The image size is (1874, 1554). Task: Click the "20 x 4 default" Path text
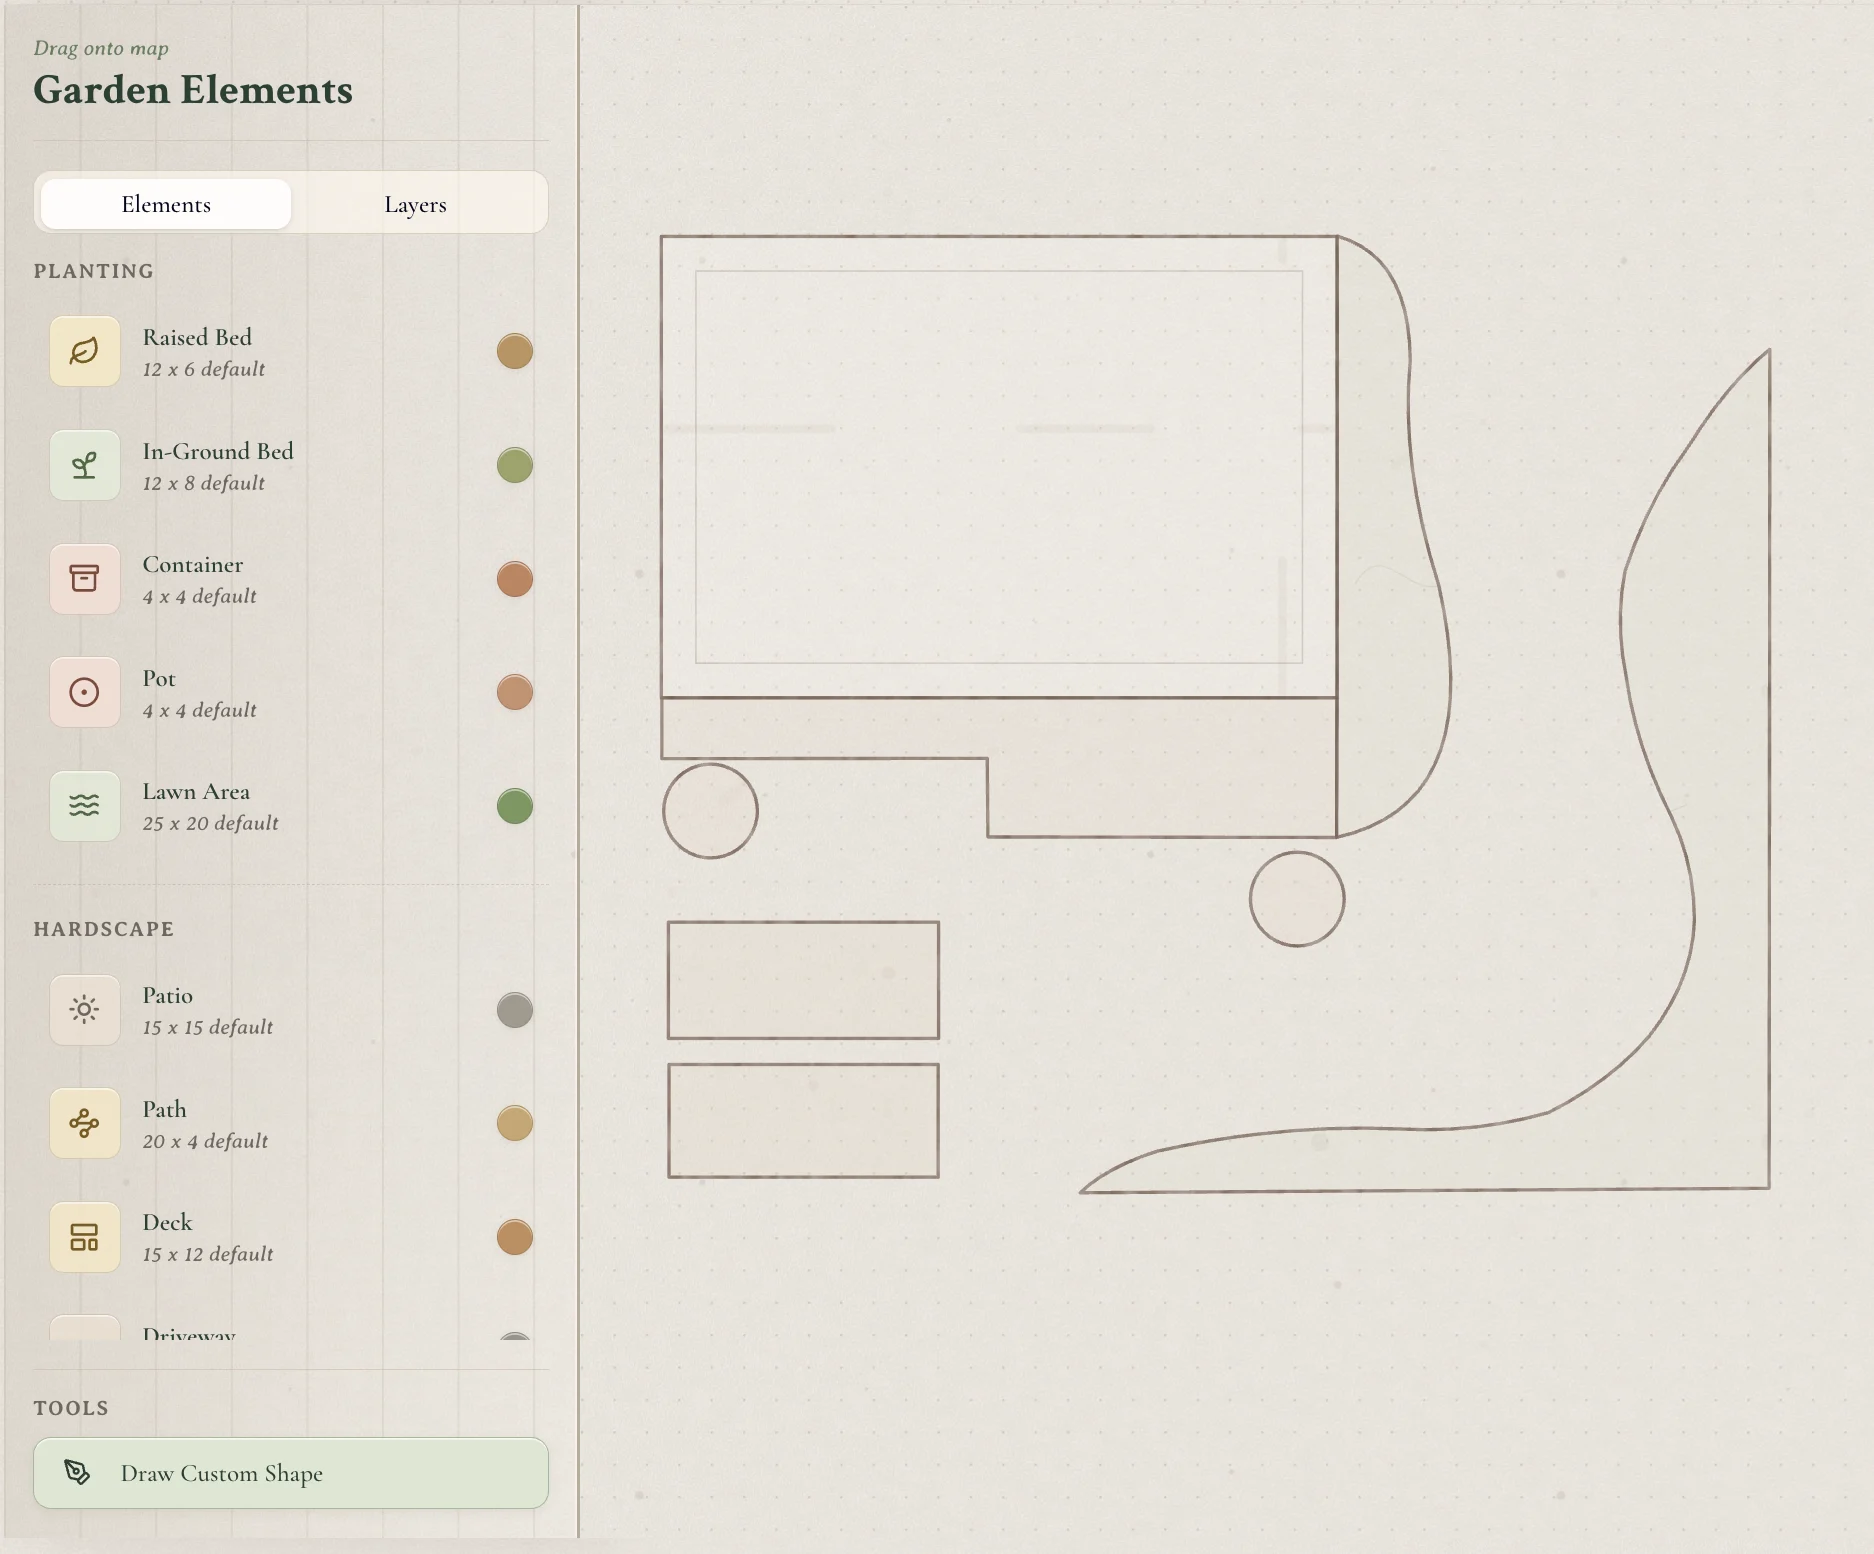pyautogui.click(x=205, y=1141)
